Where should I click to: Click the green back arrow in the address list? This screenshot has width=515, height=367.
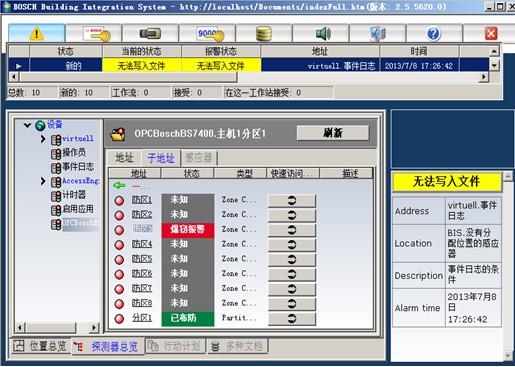(119, 185)
